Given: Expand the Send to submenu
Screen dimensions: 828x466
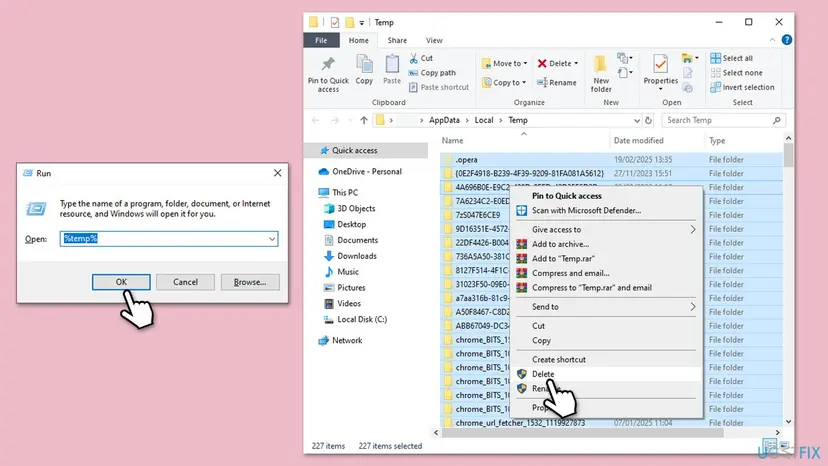Looking at the screenshot, I should click(607, 307).
